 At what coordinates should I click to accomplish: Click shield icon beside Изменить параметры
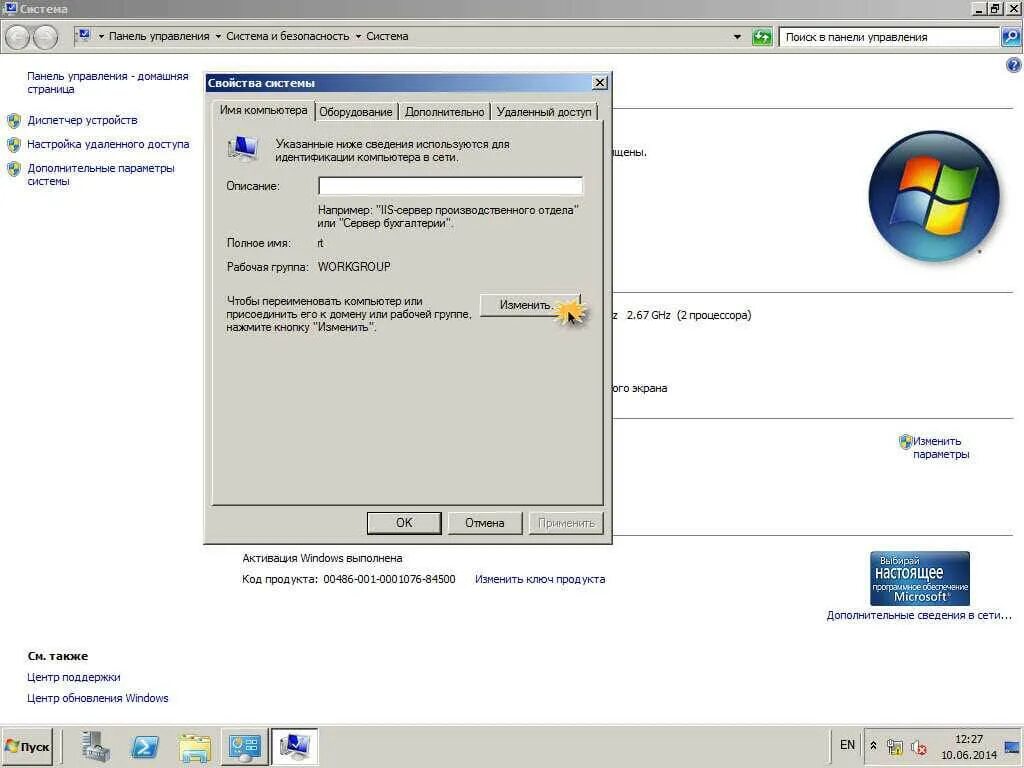[905, 442]
